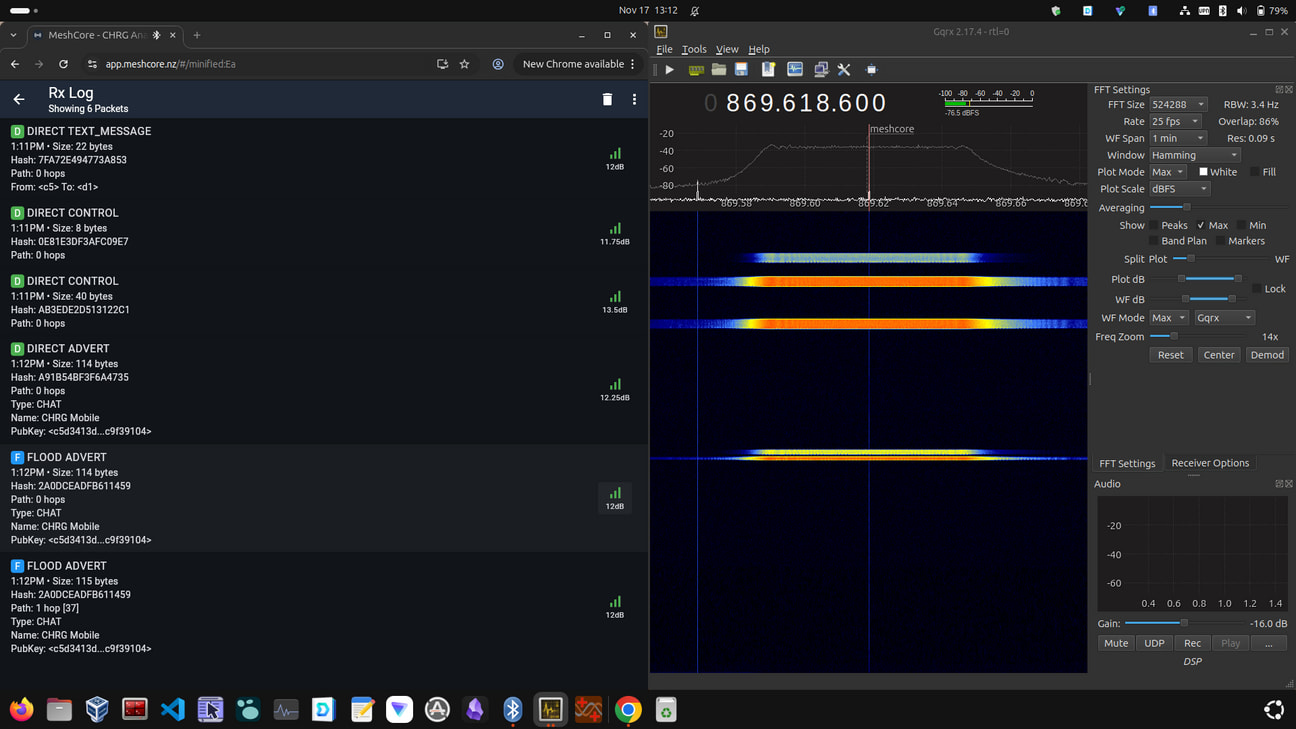Open the I/O devices hardware icon
This screenshot has width=1296, height=729.
[695, 70]
